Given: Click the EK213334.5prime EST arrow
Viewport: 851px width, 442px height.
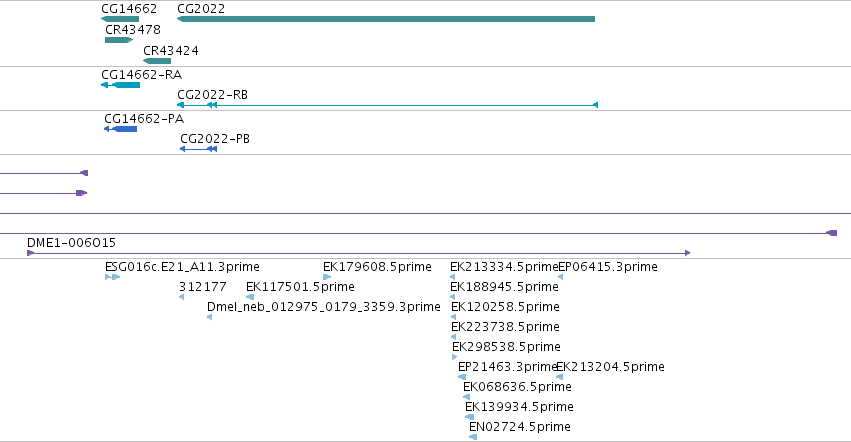Looking at the screenshot, I should [453, 277].
